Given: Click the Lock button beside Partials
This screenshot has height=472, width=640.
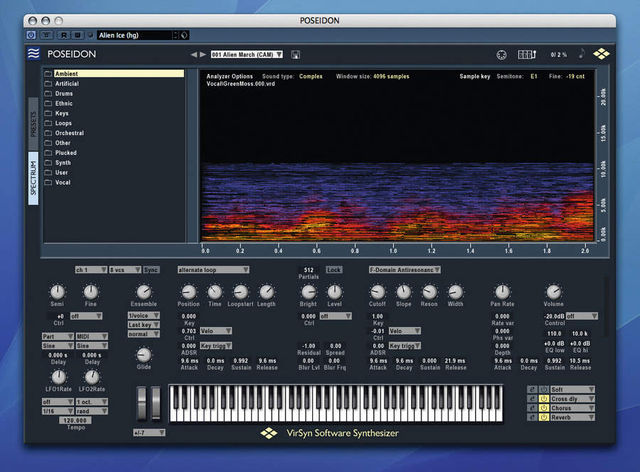Looking at the screenshot, I should tap(333, 270).
